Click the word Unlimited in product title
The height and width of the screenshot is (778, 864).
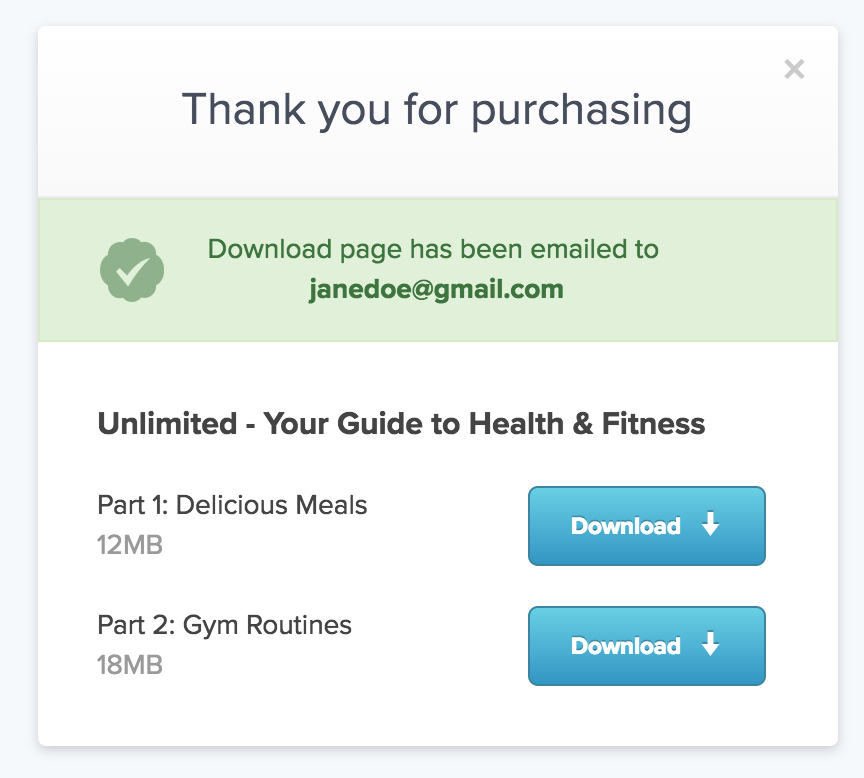coord(168,423)
